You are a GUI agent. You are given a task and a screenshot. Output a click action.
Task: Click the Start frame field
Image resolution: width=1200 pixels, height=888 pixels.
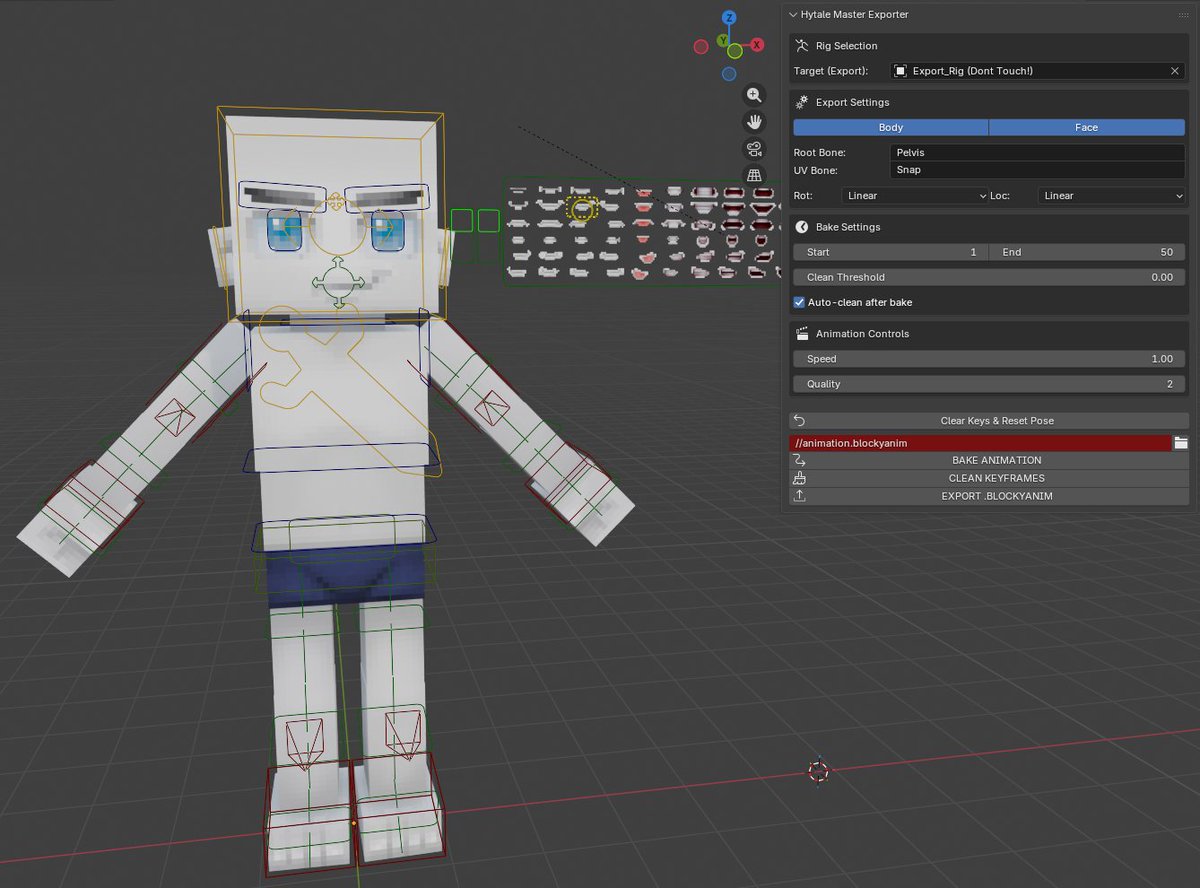tap(891, 252)
